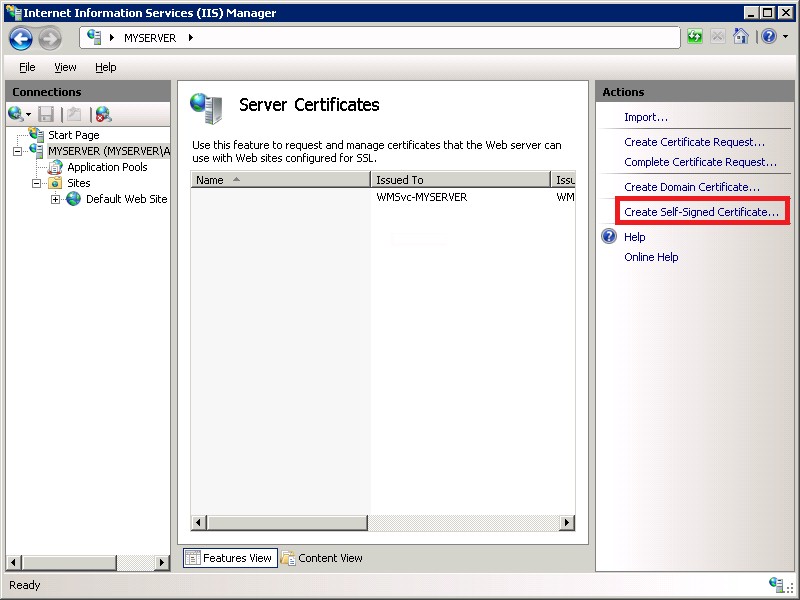Click the Help question-mark icon in Actions
Image resolution: width=800 pixels, height=600 pixels.
[609, 237]
